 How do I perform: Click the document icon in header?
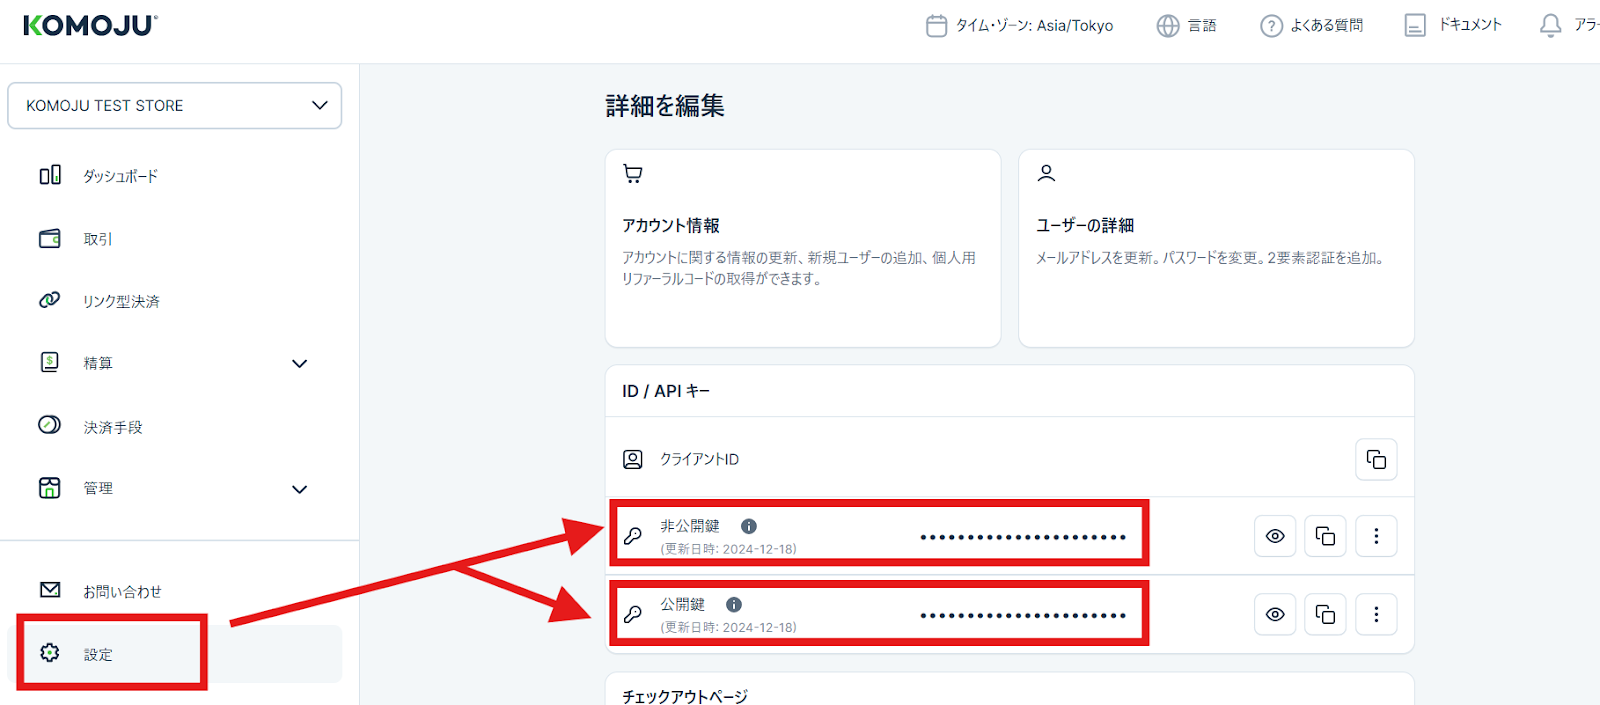click(x=1415, y=26)
